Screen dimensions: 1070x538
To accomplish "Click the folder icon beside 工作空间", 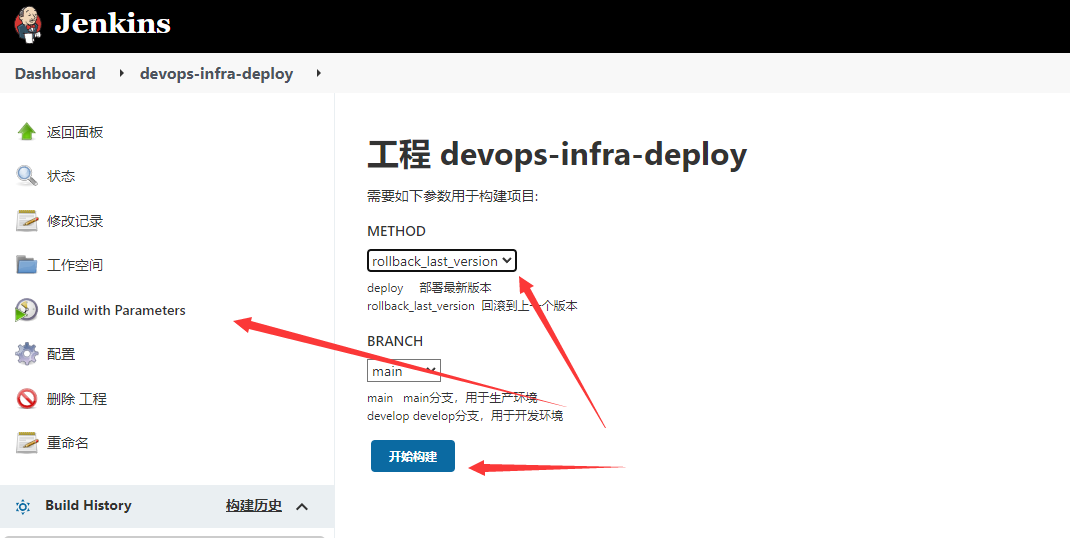I will pyautogui.click(x=27, y=265).
